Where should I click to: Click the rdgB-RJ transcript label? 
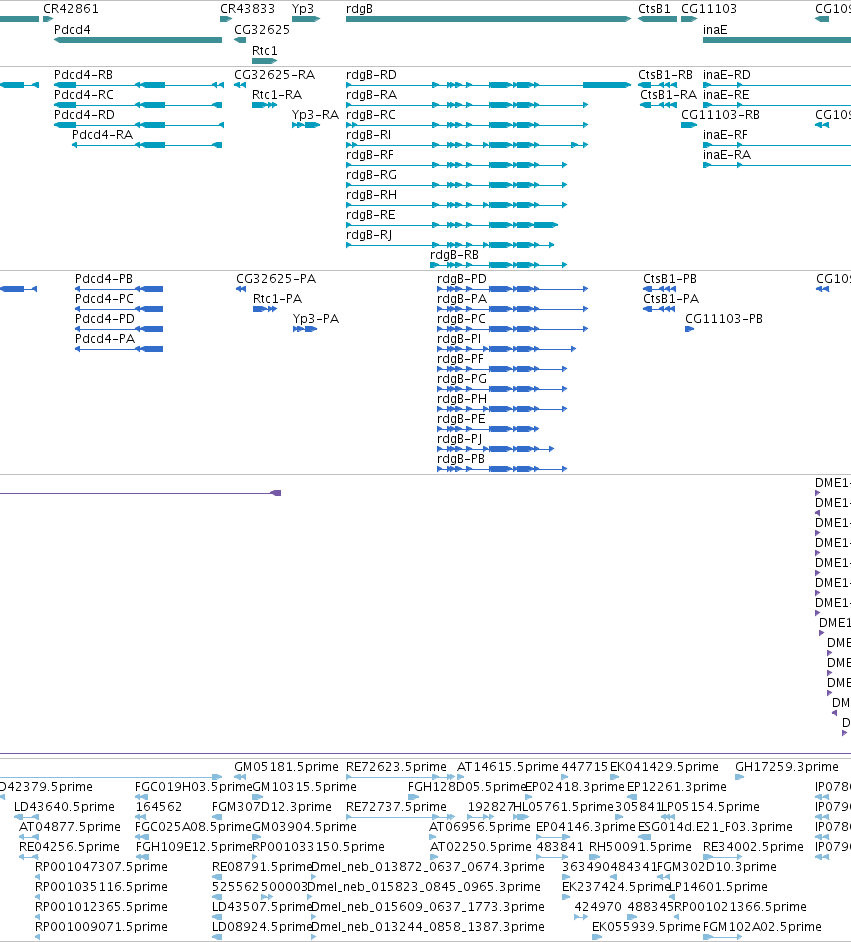click(x=369, y=235)
